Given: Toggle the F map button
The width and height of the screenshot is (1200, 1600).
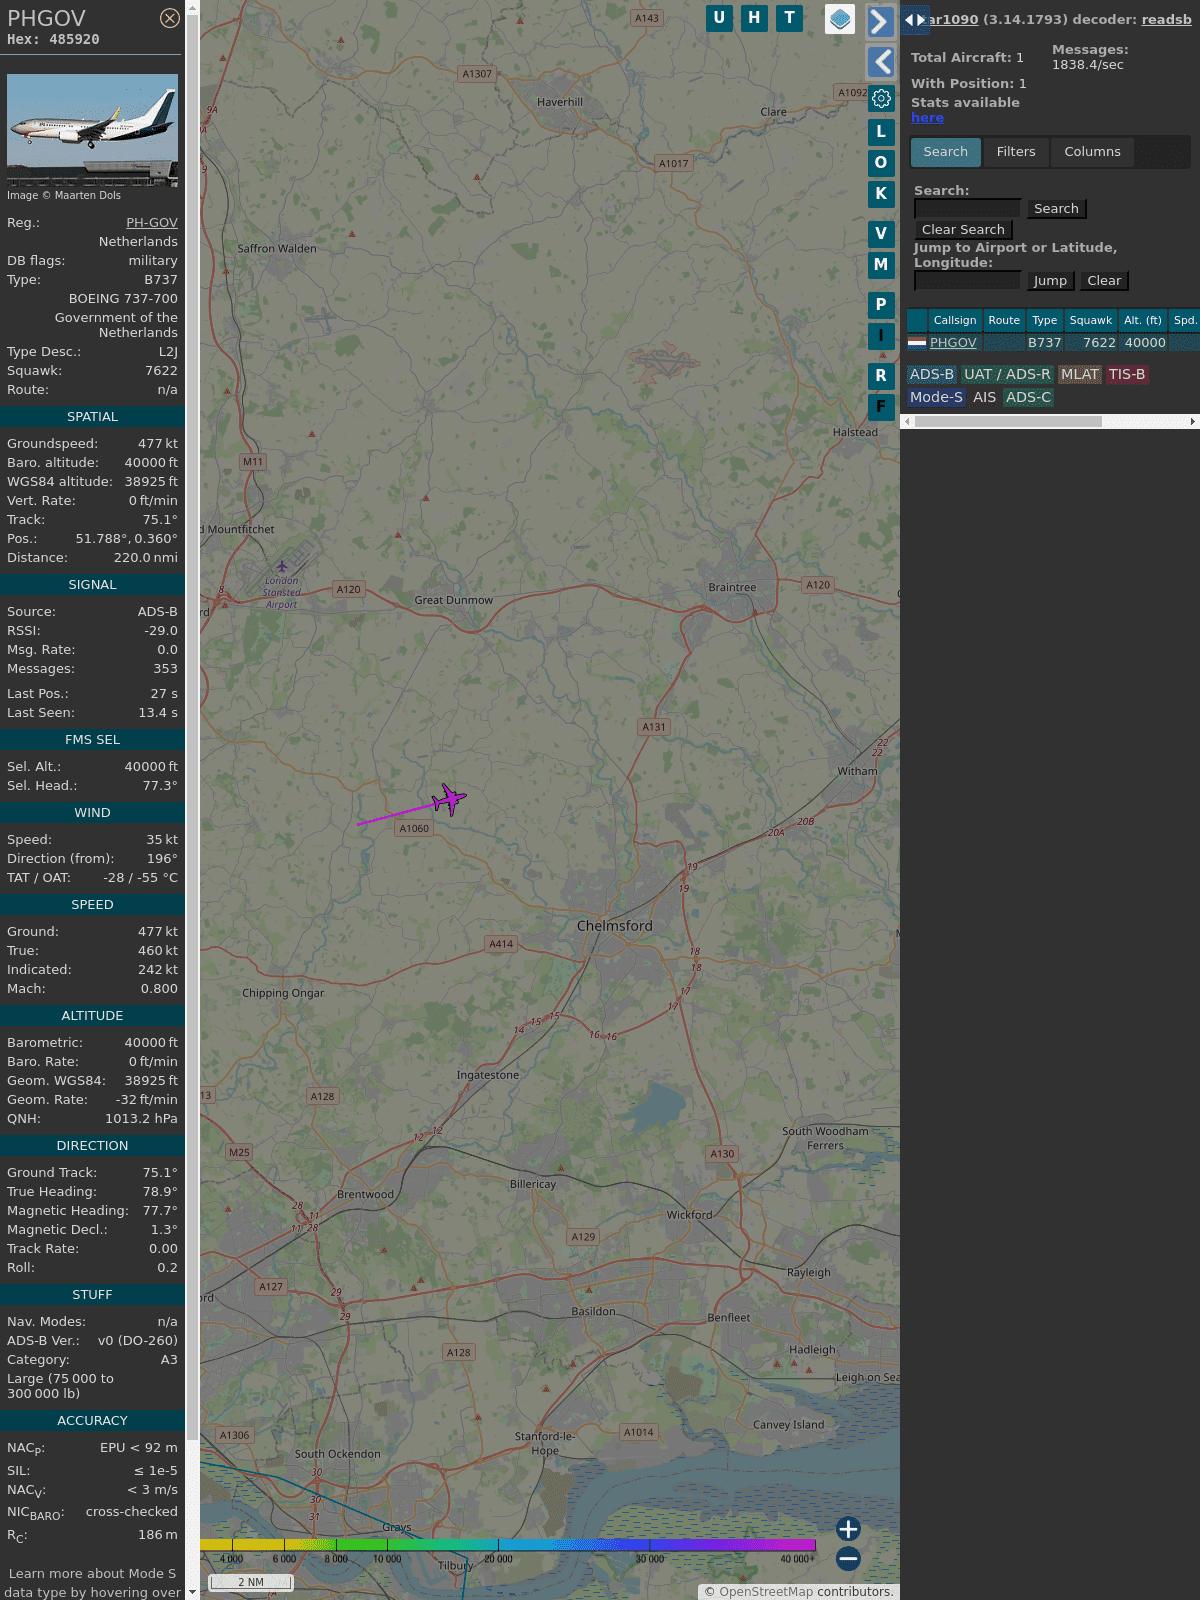Looking at the screenshot, I should [x=881, y=407].
